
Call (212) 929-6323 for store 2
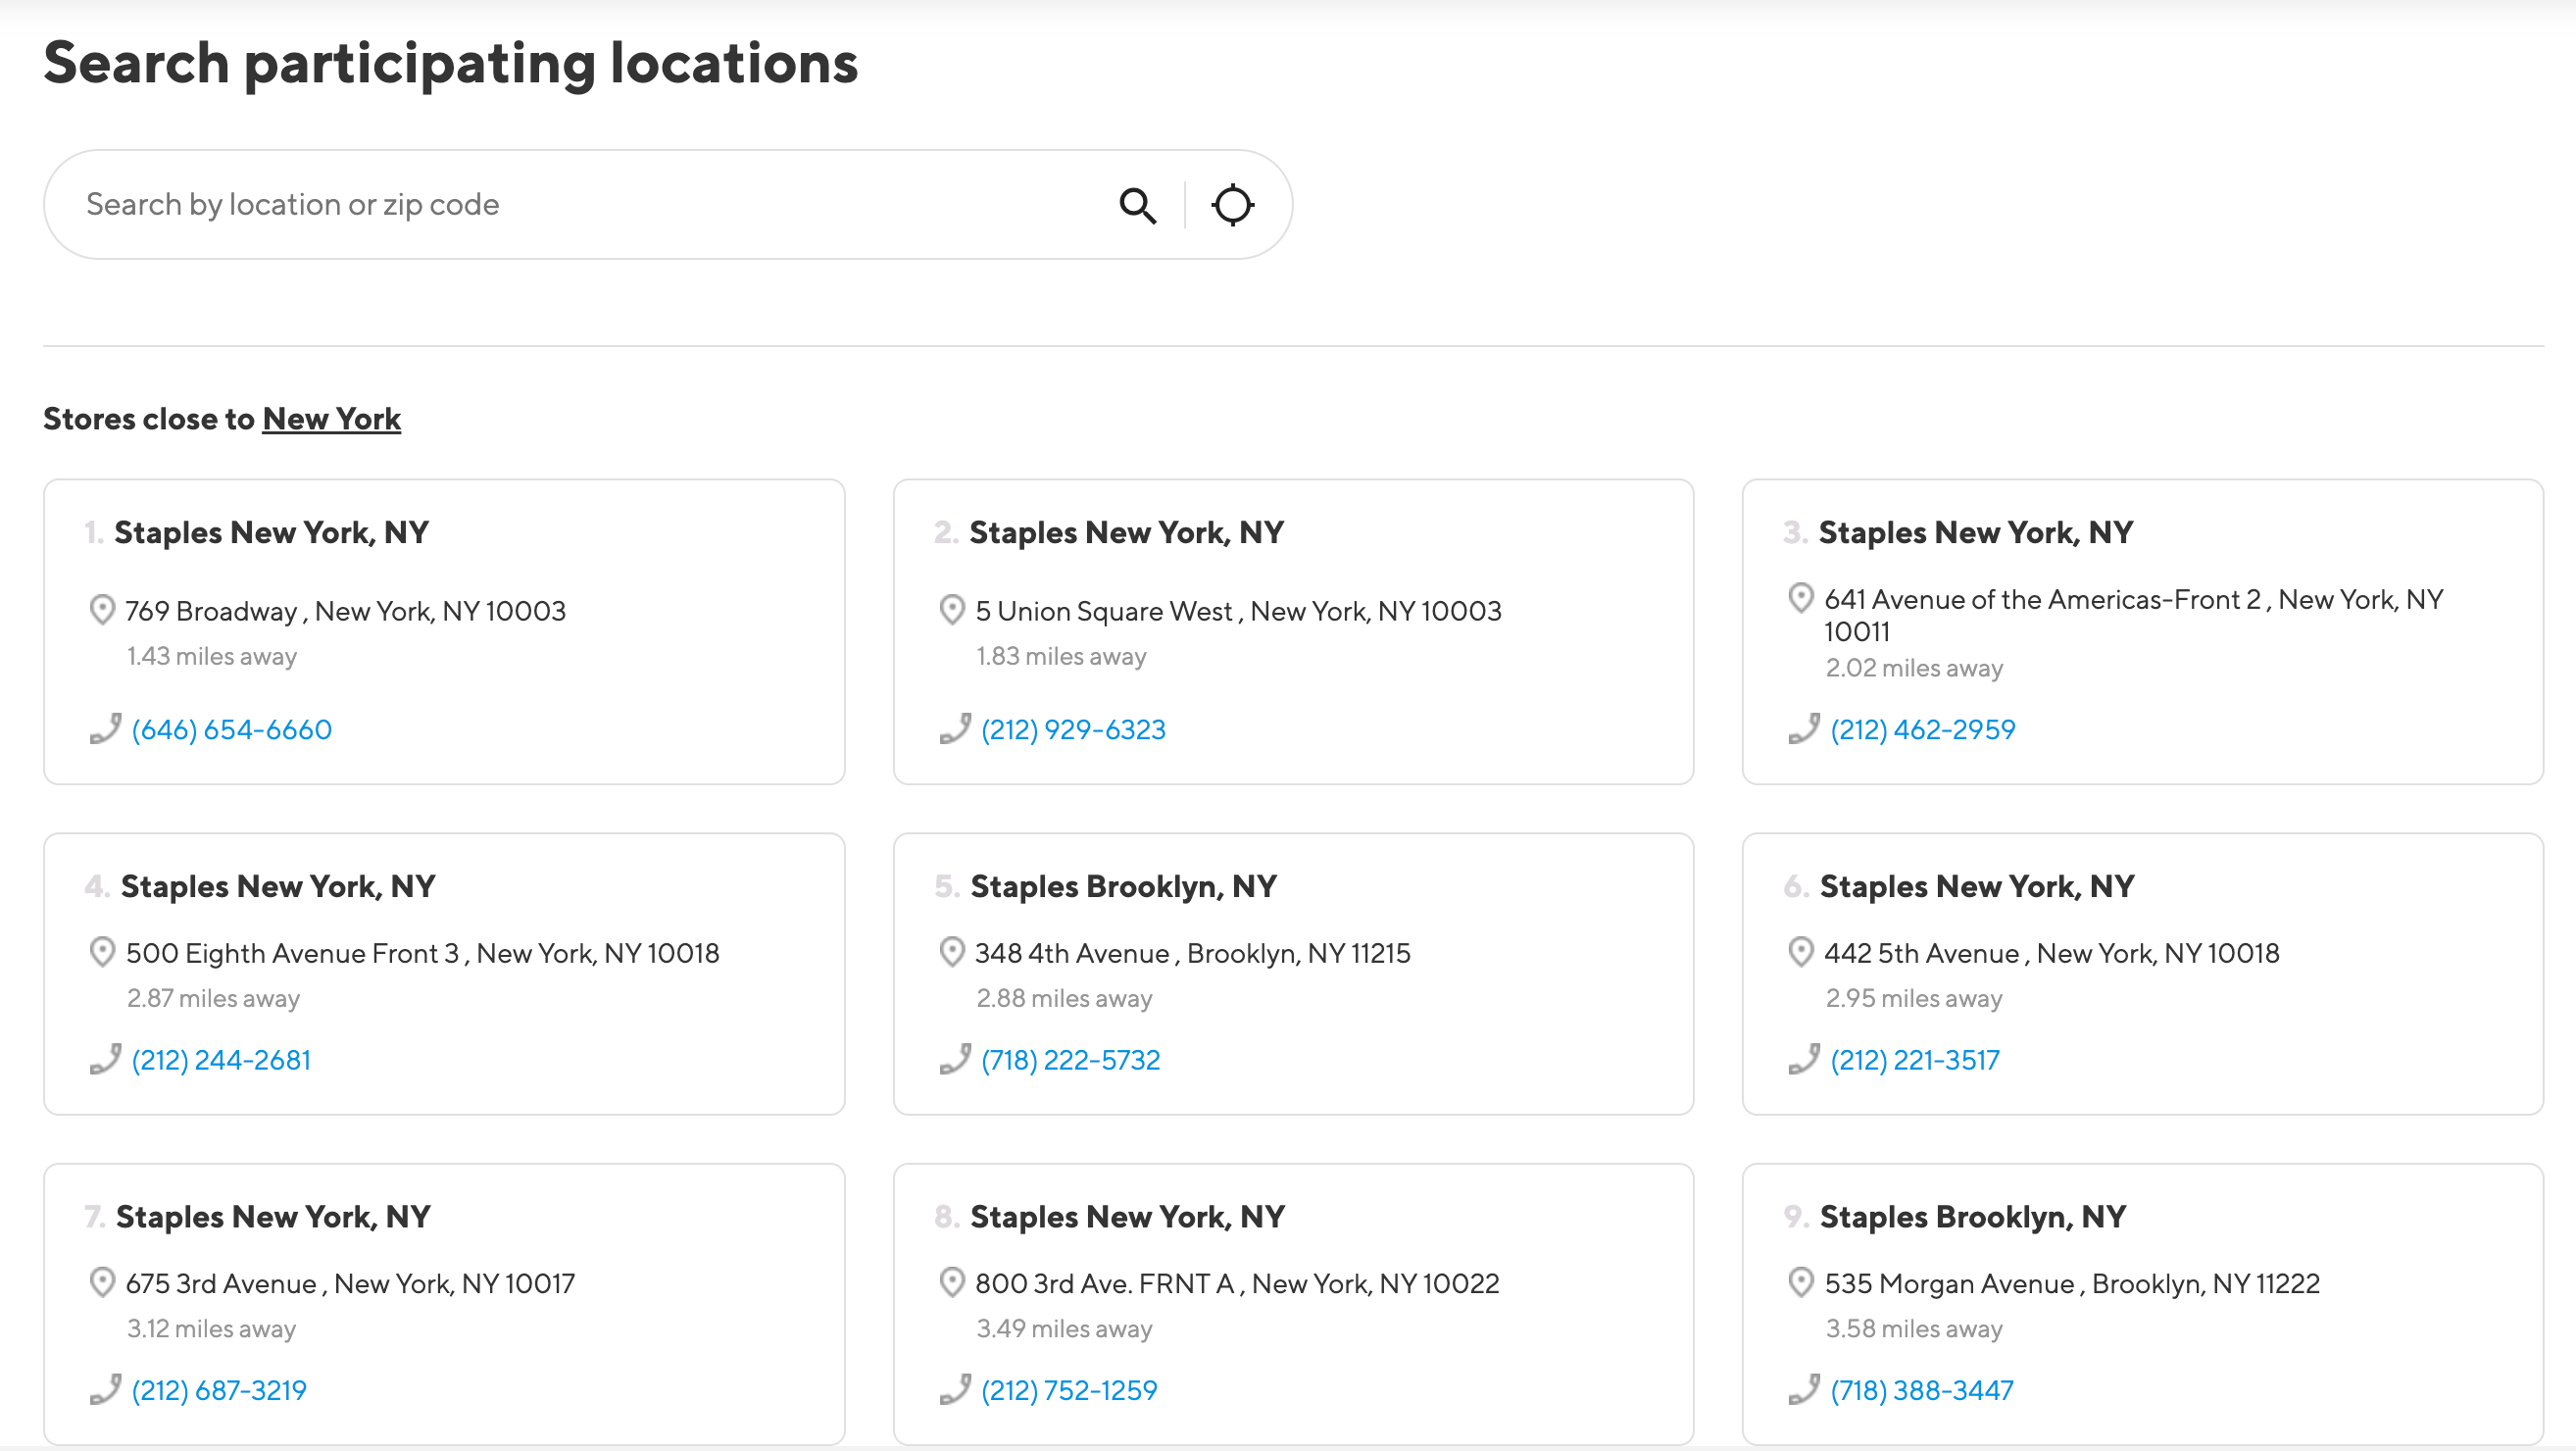coord(1074,729)
